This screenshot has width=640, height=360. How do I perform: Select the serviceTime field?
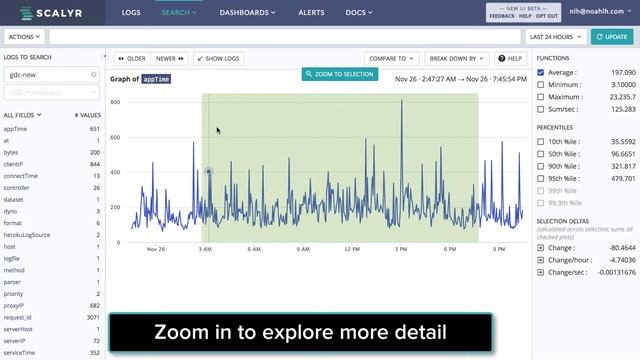click(x=19, y=353)
